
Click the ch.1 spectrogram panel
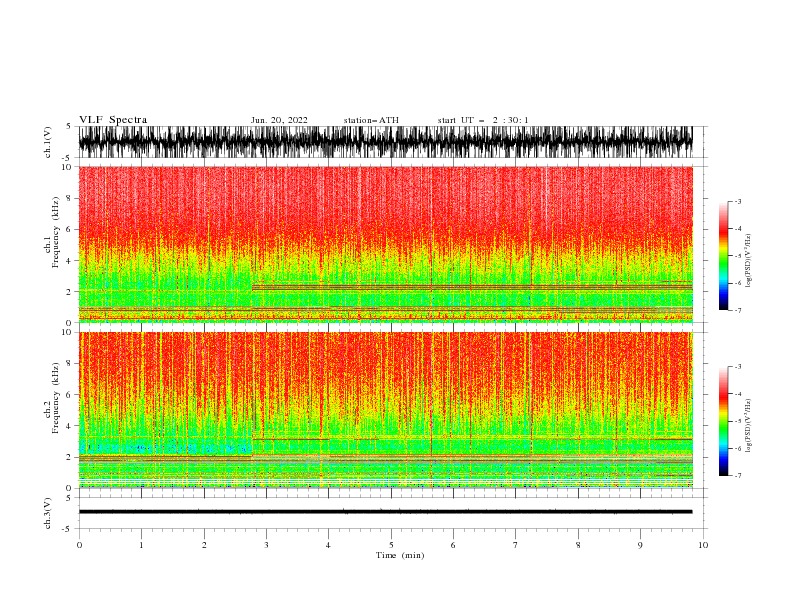click(x=385, y=244)
